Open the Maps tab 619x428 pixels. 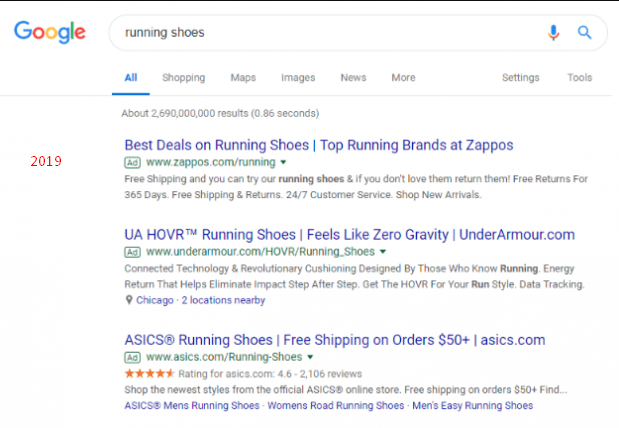tap(243, 78)
